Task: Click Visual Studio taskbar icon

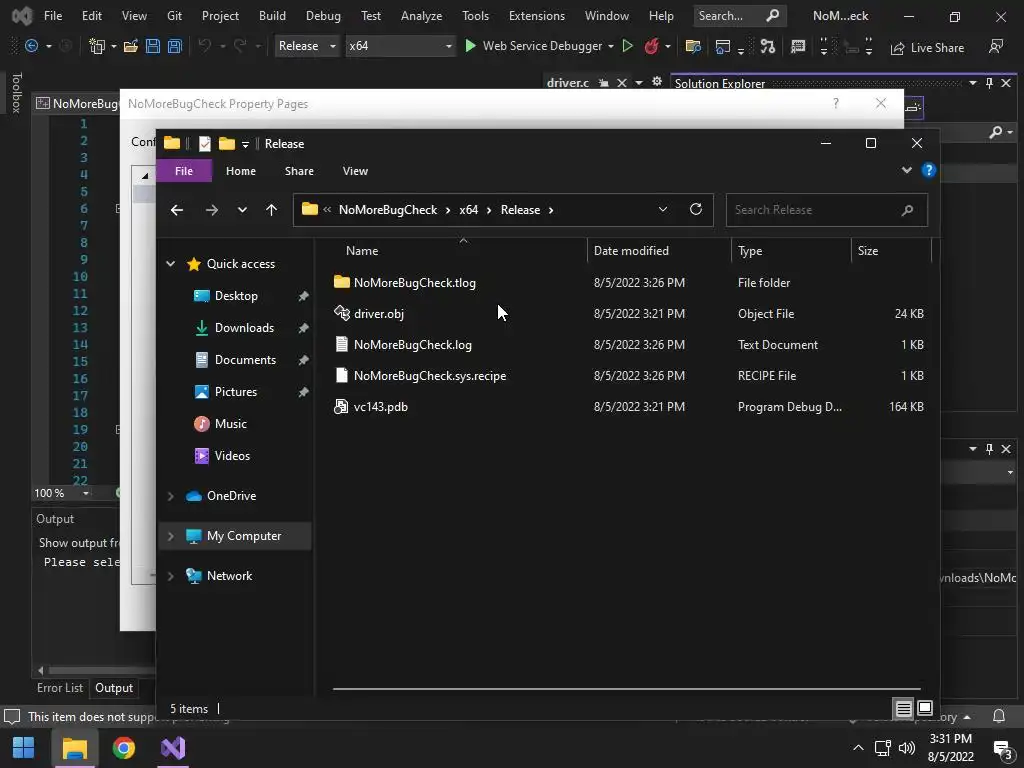Action: (x=173, y=748)
